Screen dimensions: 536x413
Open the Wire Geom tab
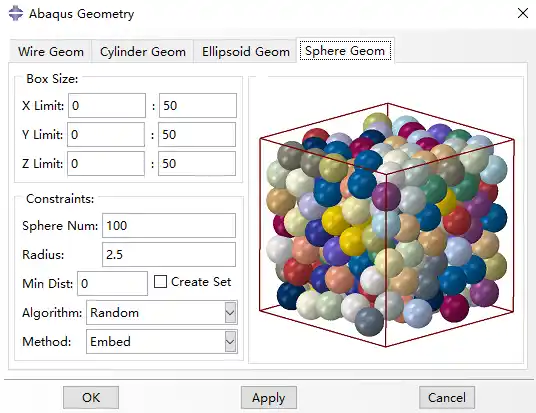point(51,52)
